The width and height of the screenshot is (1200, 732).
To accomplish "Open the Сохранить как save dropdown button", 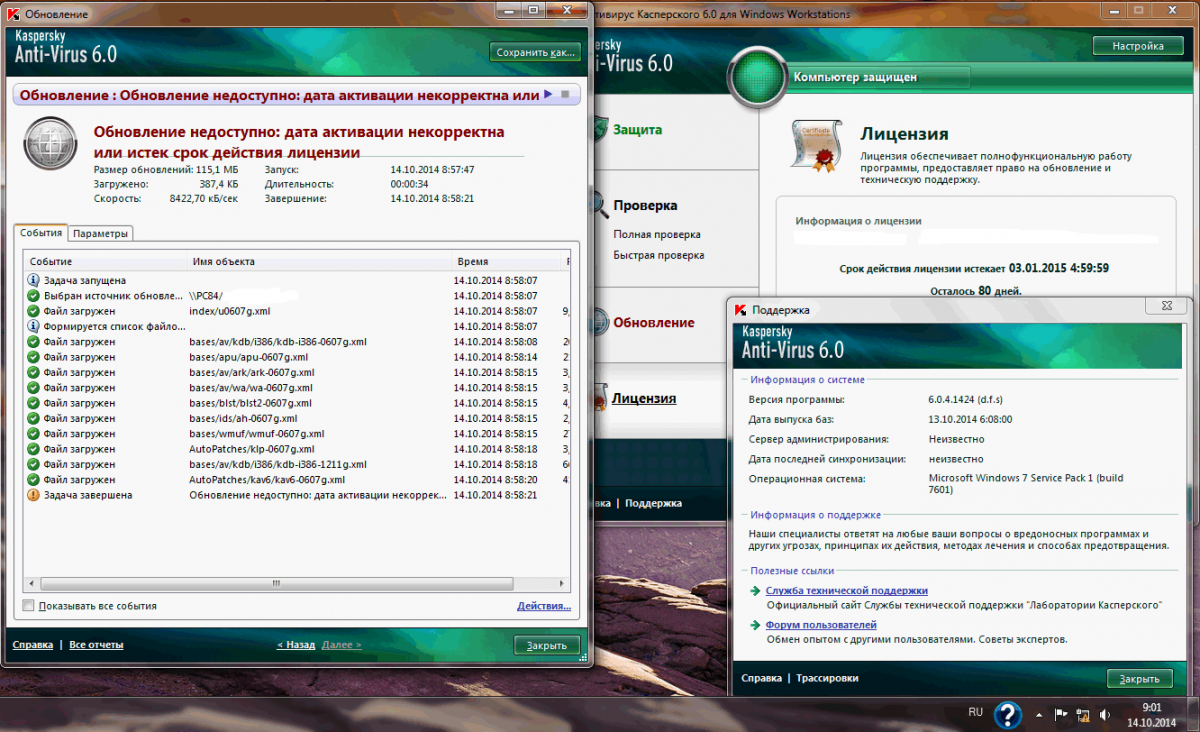I will [x=535, y=52].
